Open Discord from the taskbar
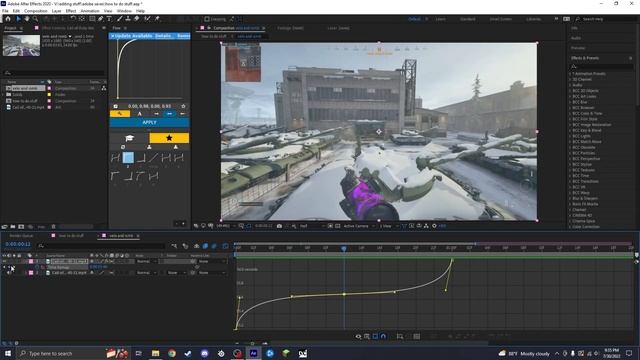The height and width of the screenshot is (360, 640). (204, 353)
